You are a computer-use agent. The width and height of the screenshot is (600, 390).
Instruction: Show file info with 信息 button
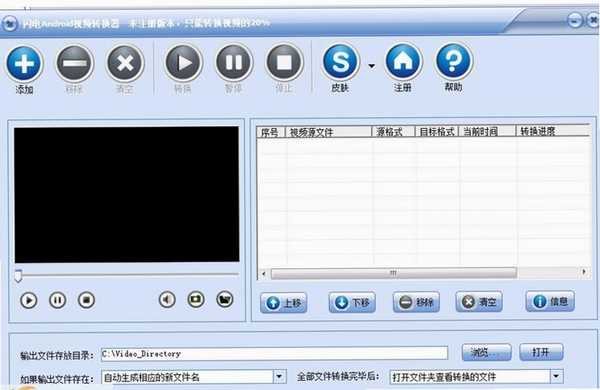click(x=550, y=301)
